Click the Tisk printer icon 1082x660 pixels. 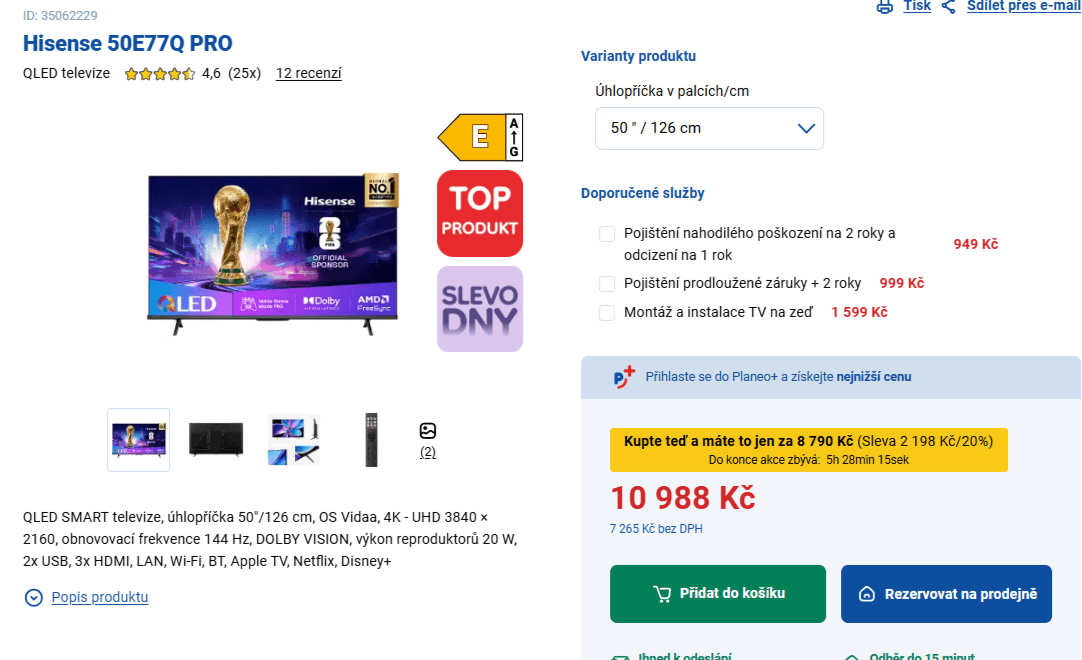884,6
